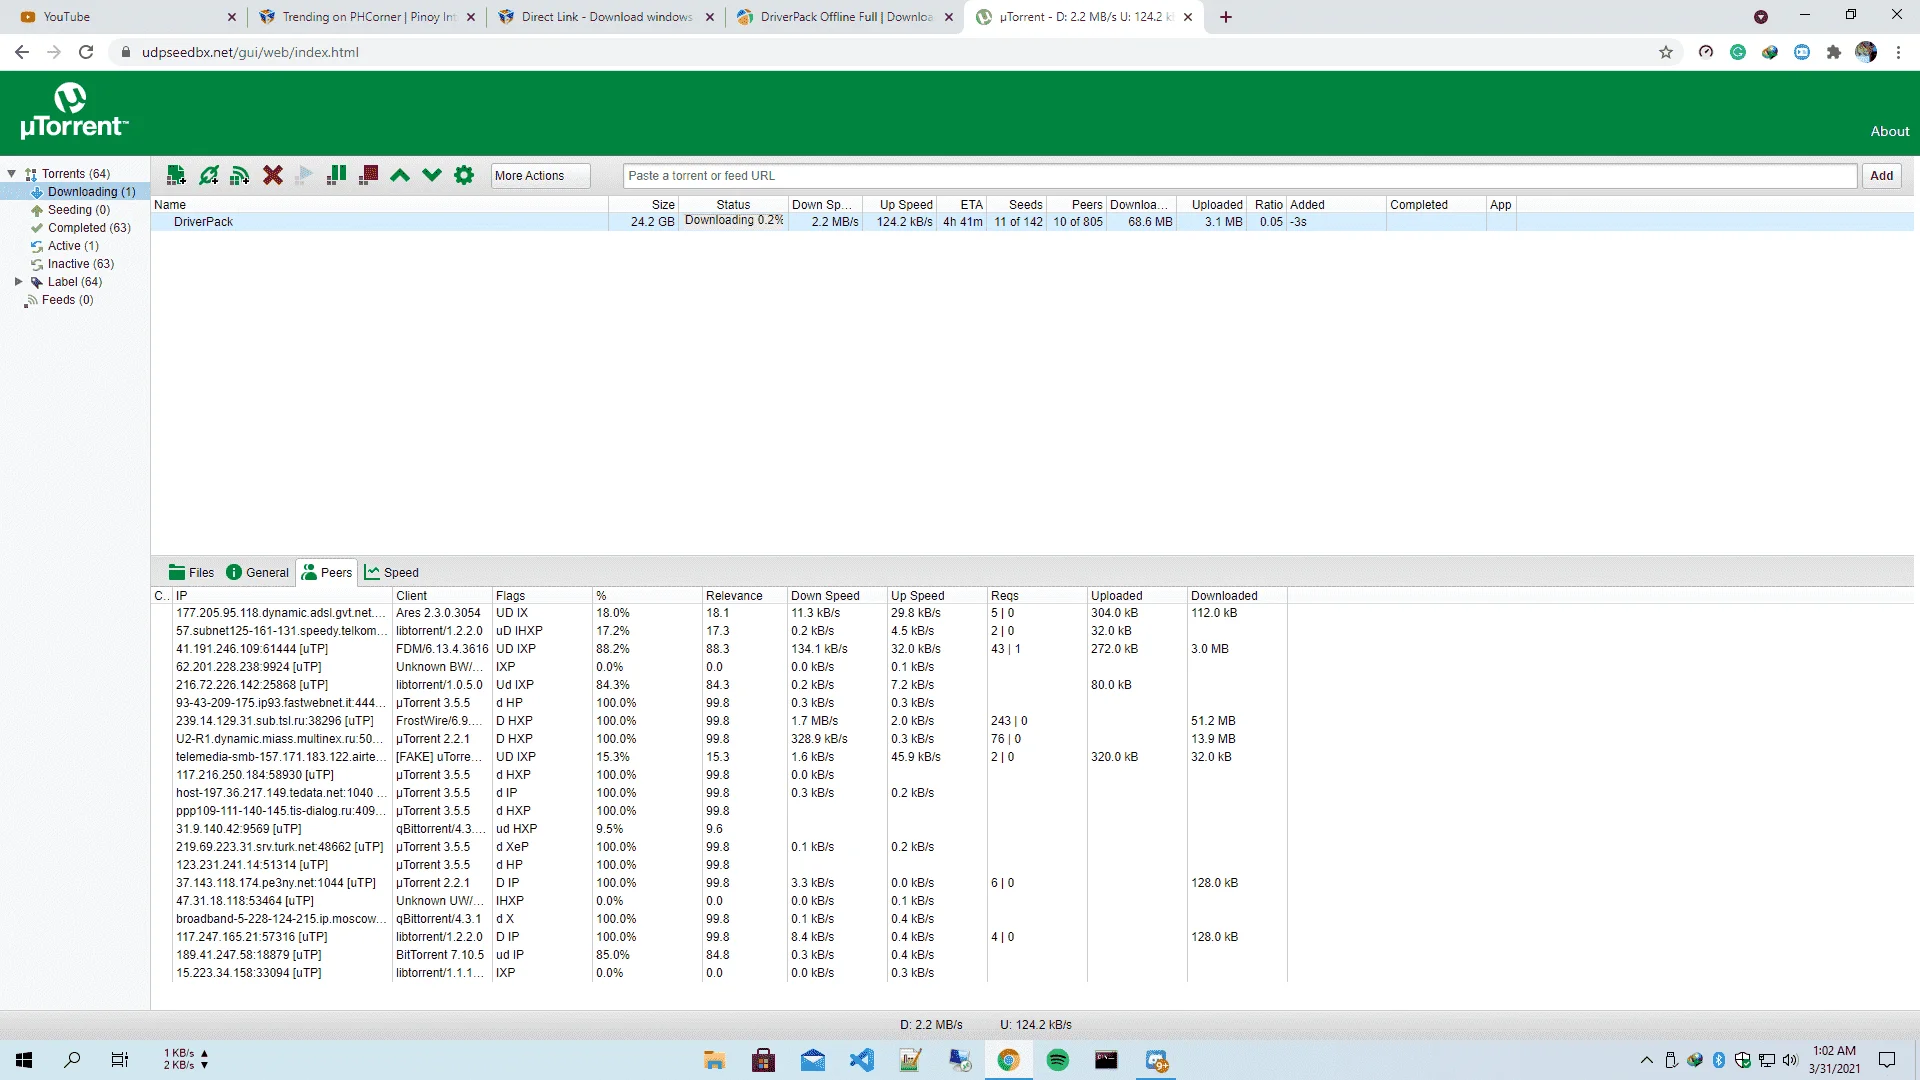1920x1080 pixels.
Task: Select the DriverPack torrent row
Action: [x=1032, y=222]
